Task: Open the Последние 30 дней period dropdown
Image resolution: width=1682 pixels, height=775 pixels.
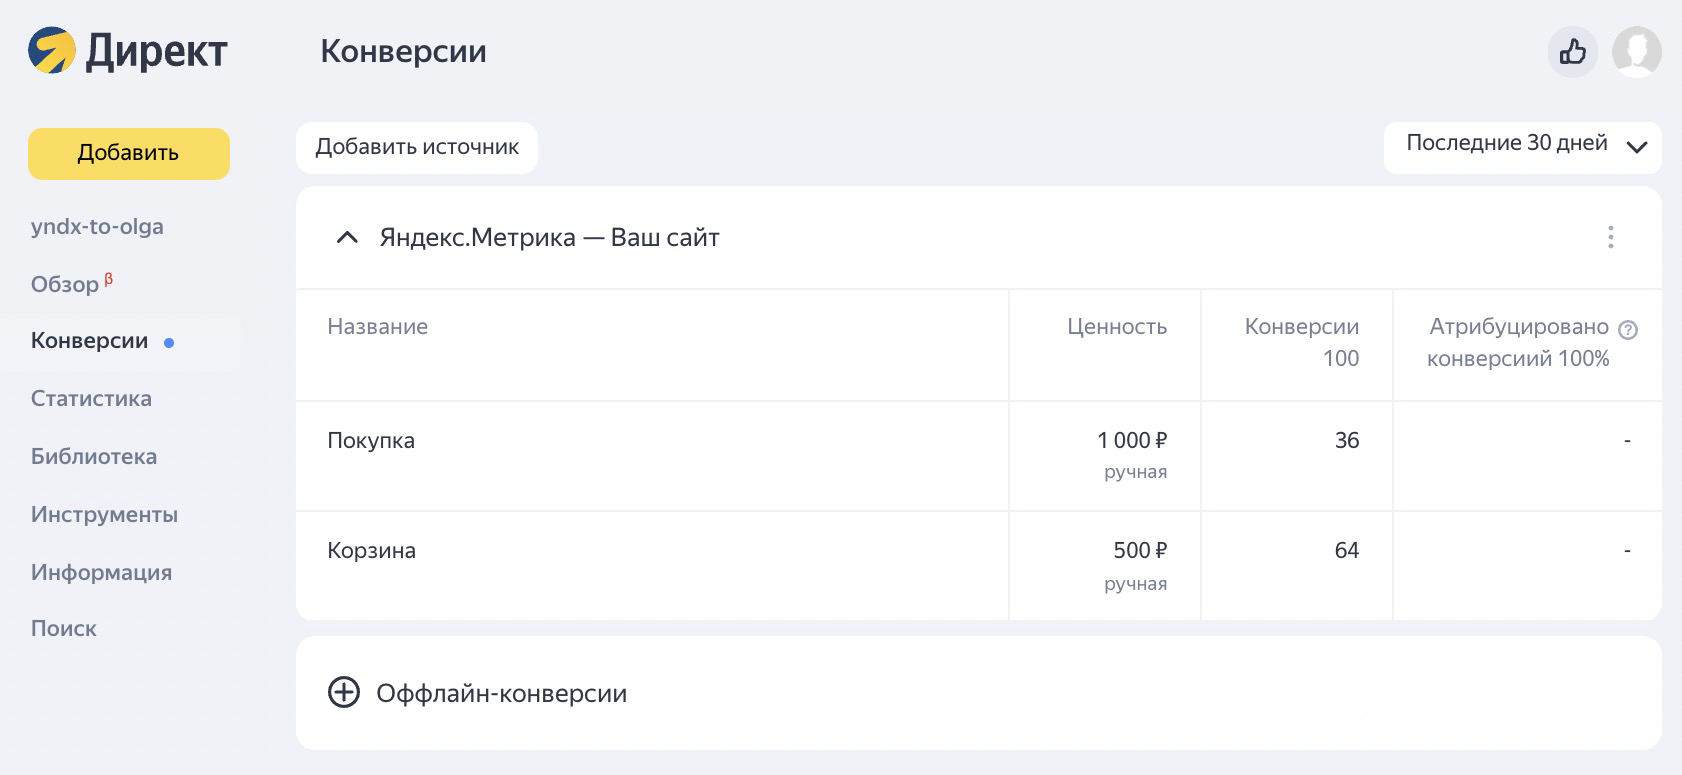Action: 1522,146
